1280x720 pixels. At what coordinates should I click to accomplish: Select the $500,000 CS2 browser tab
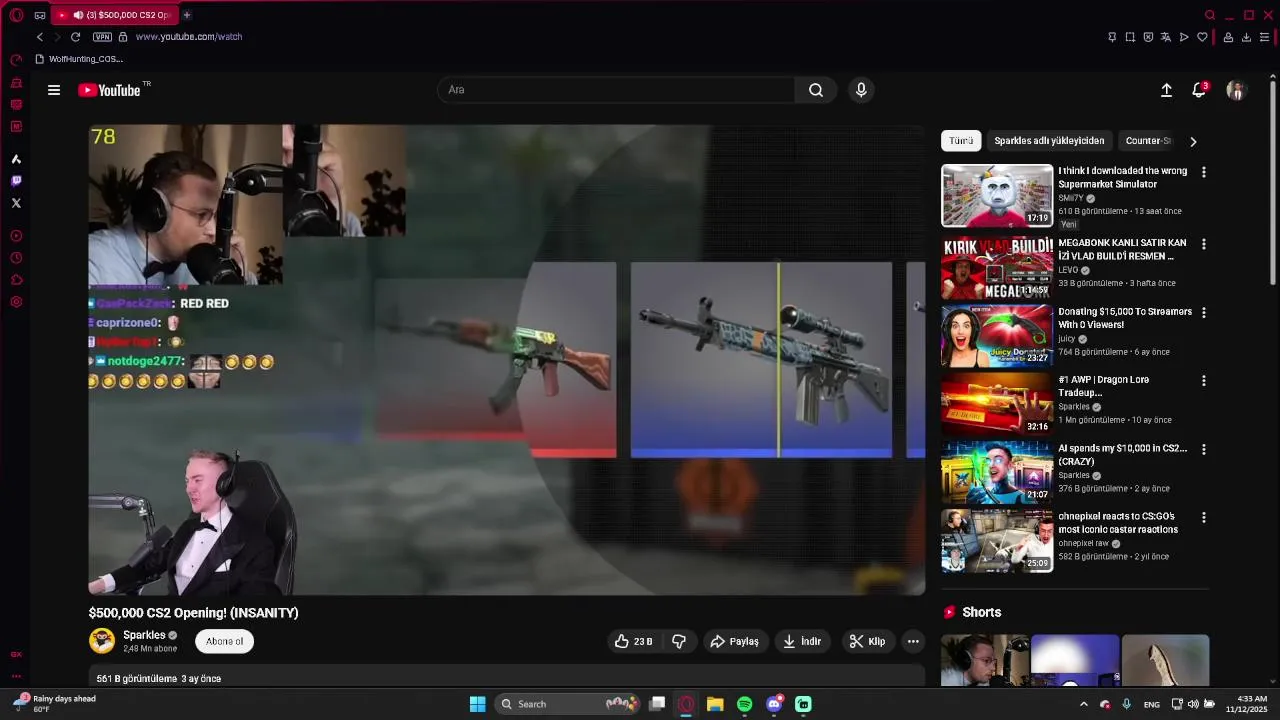(x=114, y=15)
